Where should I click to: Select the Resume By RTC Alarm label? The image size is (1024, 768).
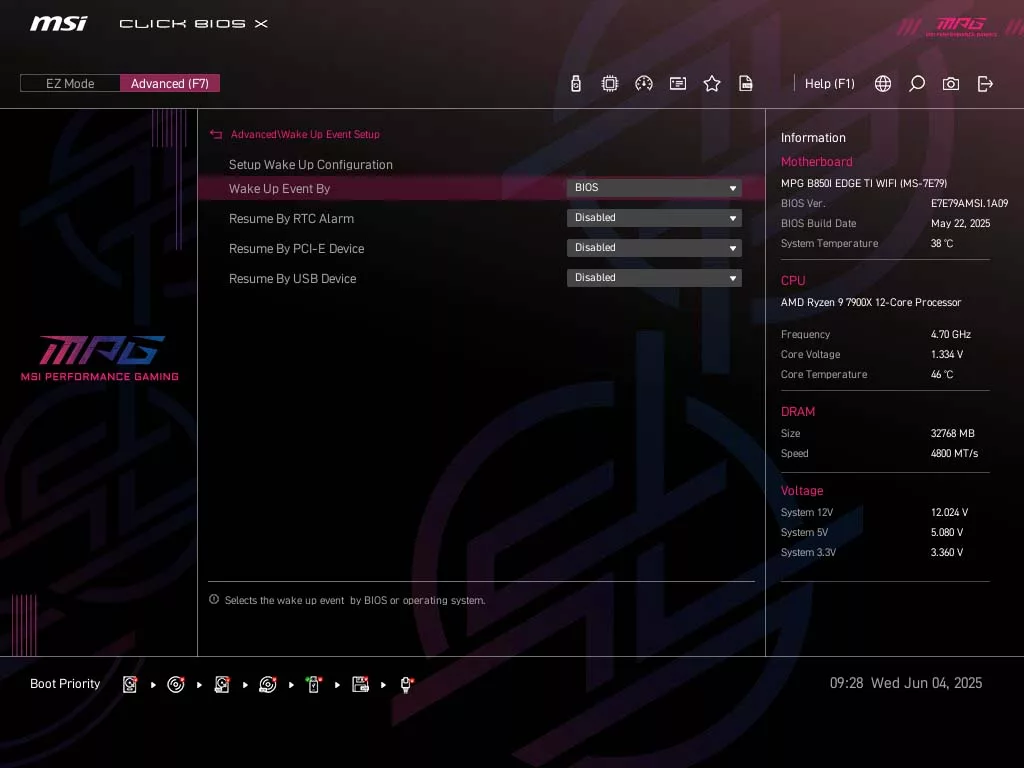(291, 219)
